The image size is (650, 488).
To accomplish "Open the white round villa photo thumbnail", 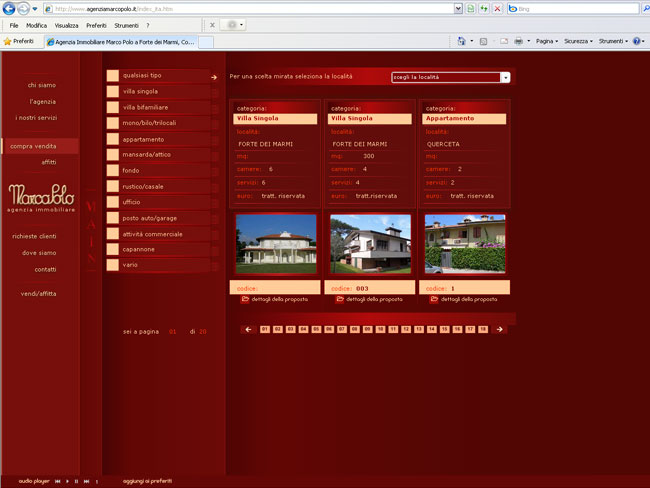I will coord(276,244).
